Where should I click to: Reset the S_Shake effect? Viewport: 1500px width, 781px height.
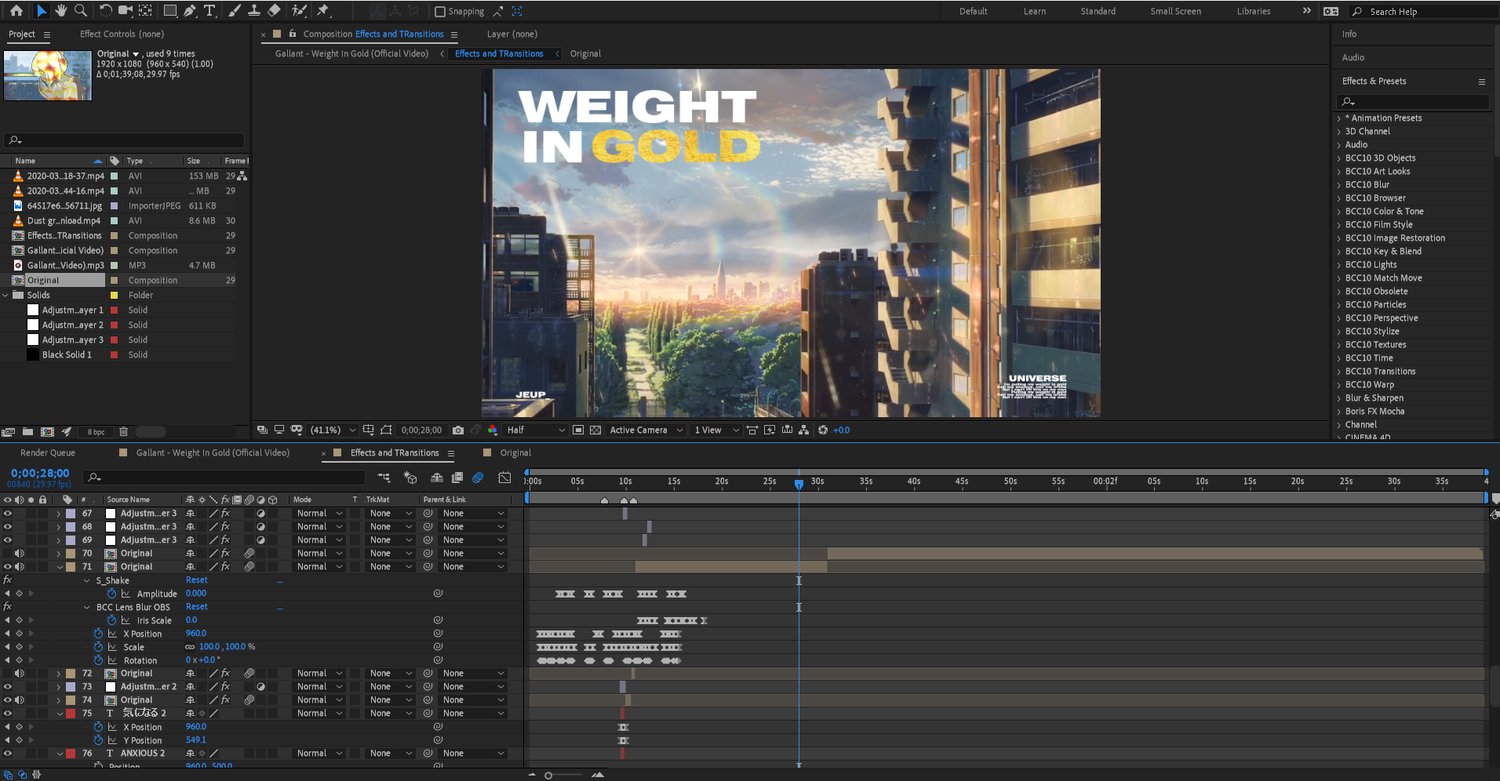point(197,580)
